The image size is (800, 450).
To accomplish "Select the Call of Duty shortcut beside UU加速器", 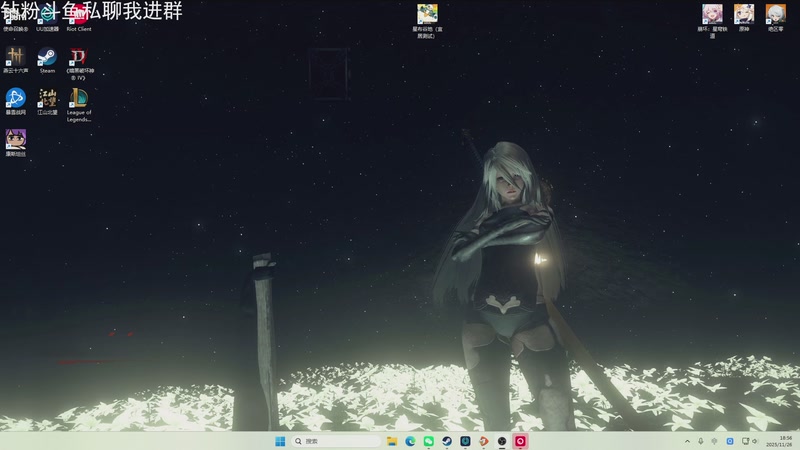I will (15, 19).
